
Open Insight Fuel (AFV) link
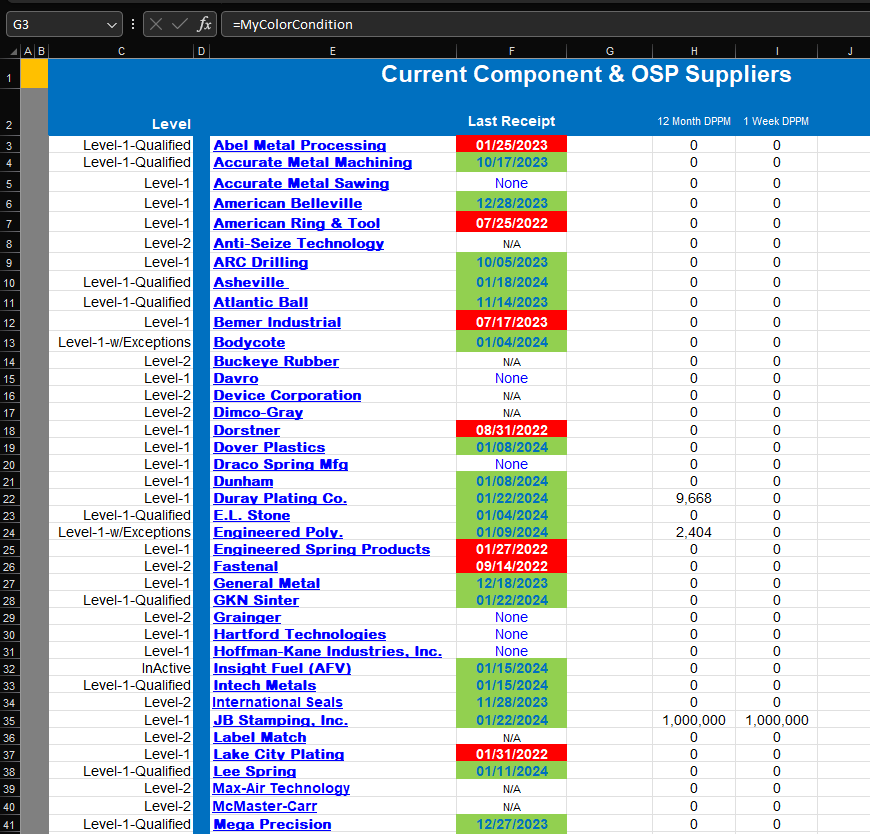coord(282,669)
